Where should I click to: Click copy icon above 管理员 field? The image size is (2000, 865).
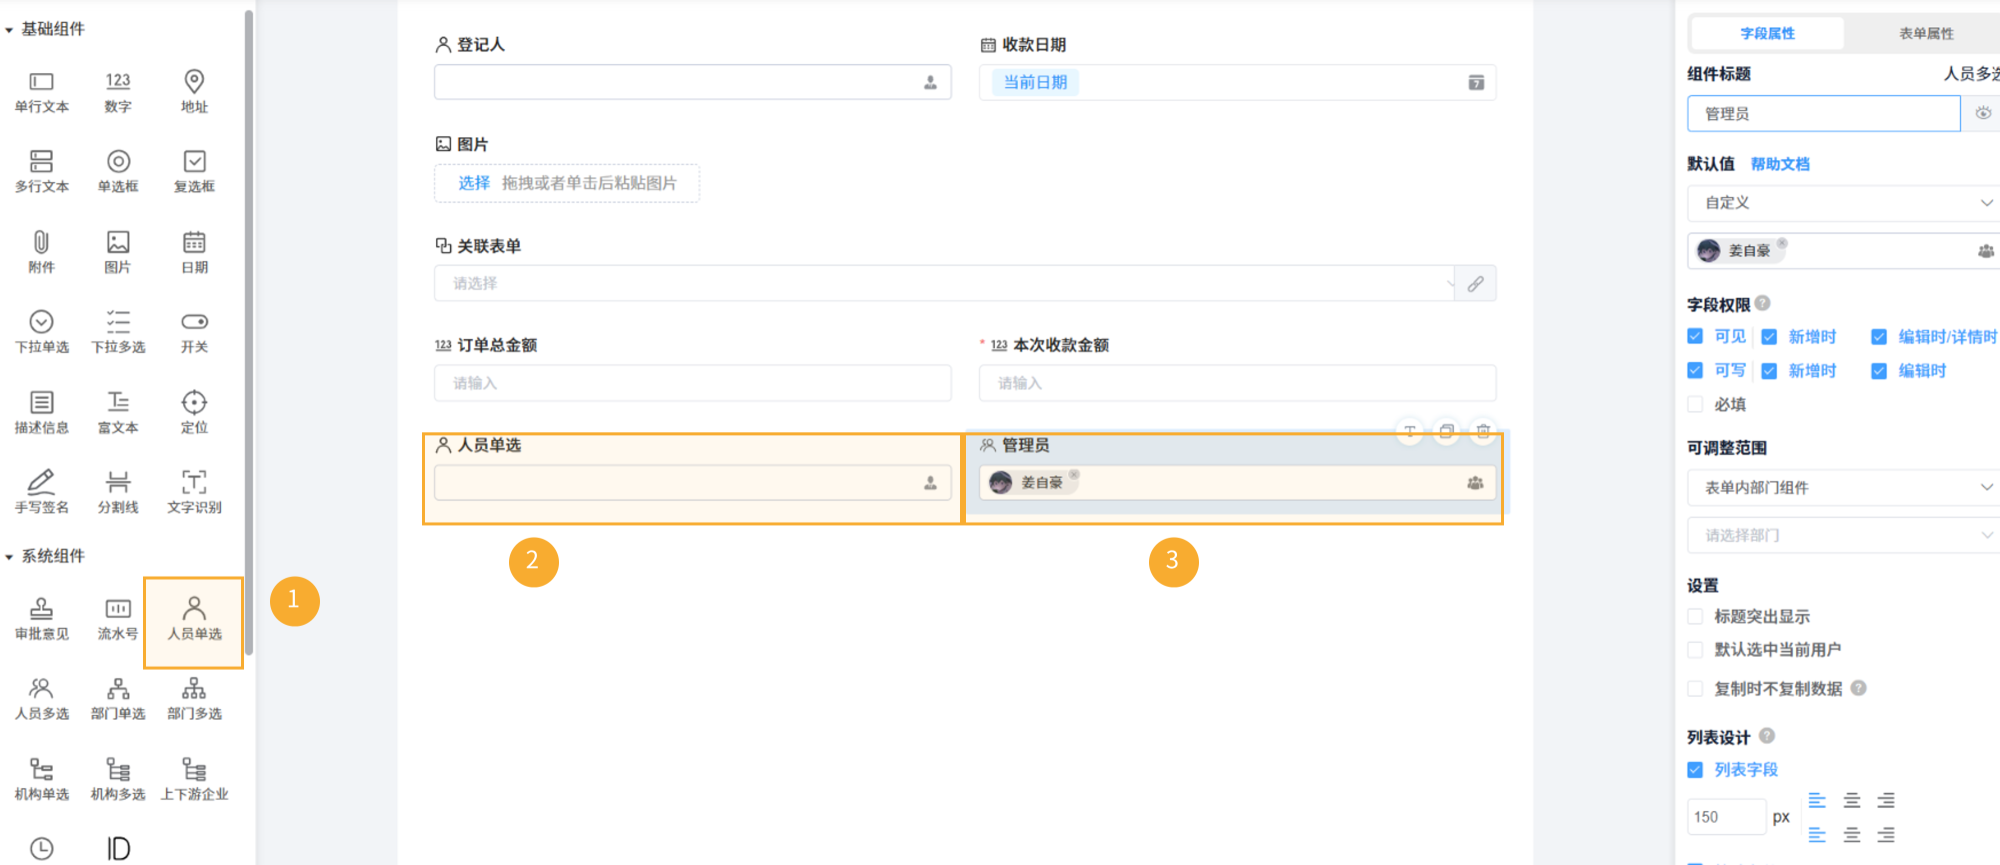[1446, 431]
